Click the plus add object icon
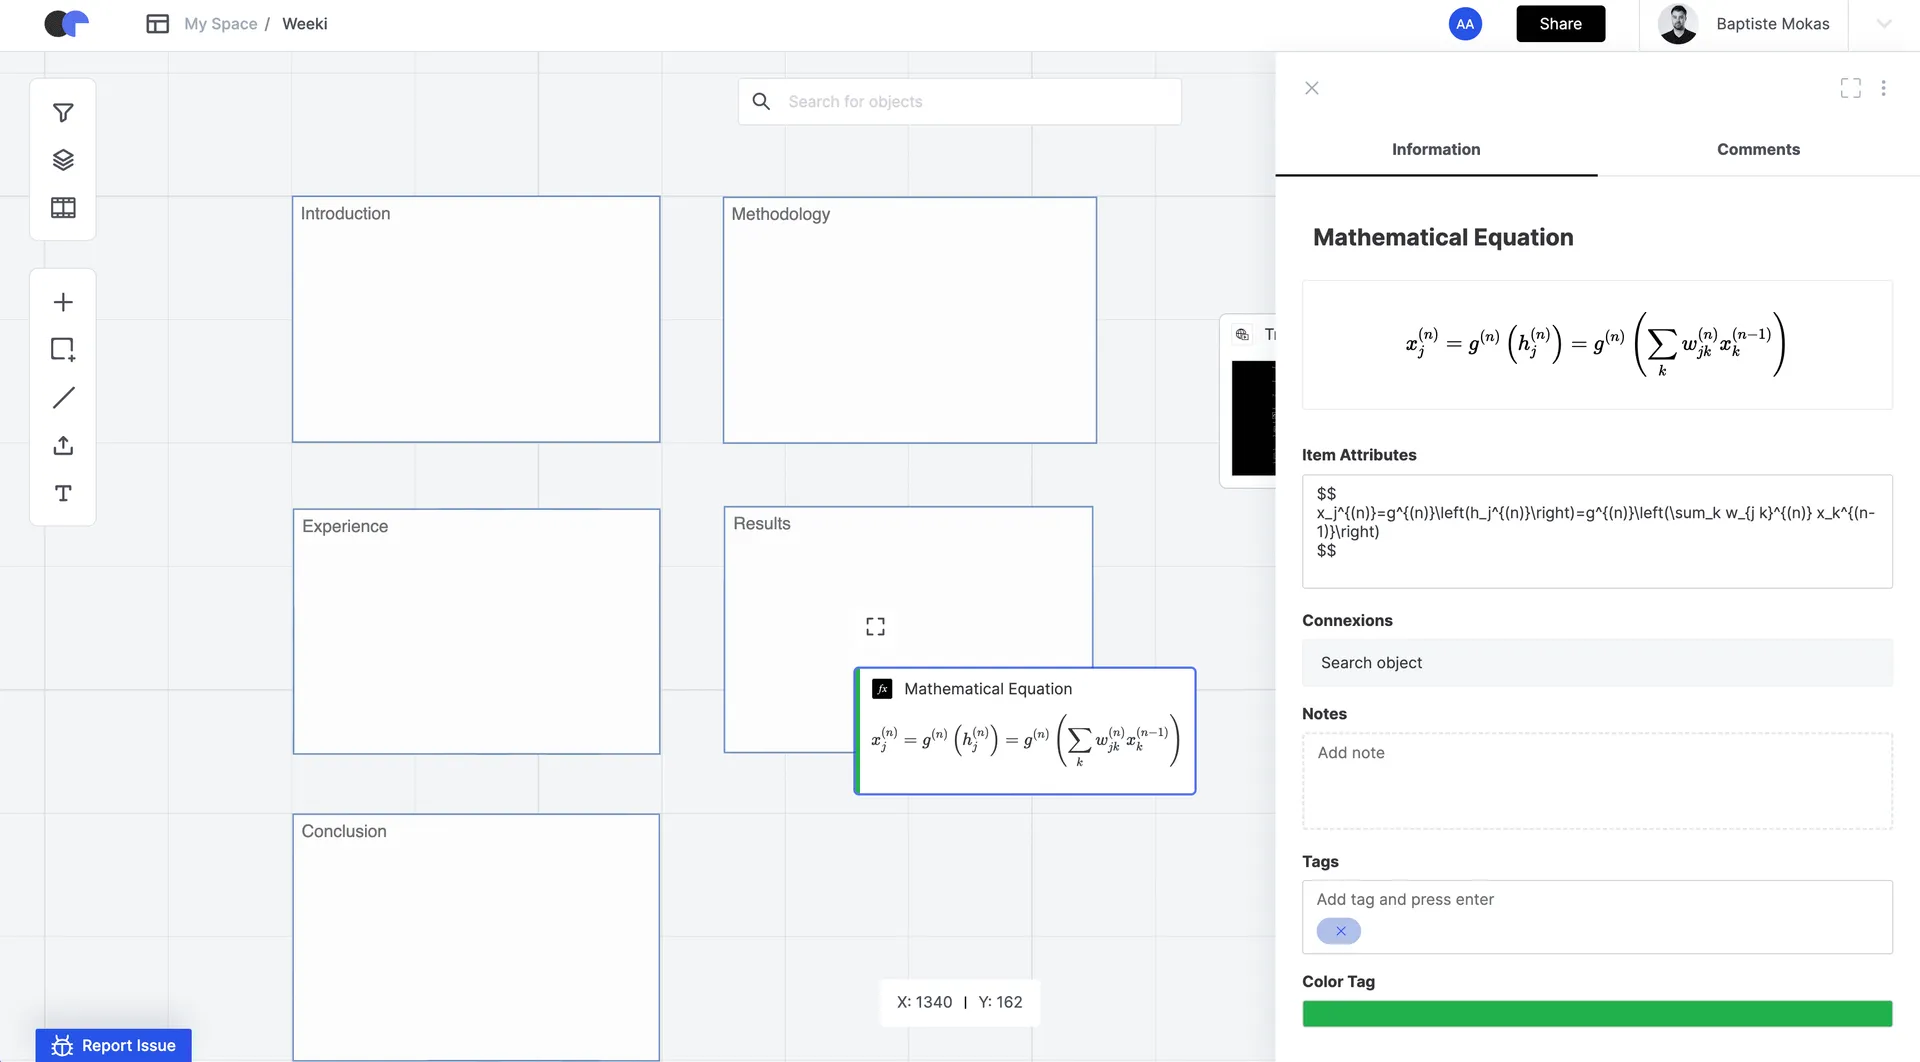The width and height of the screenshot is (1920, 1062). coord(63,302)
